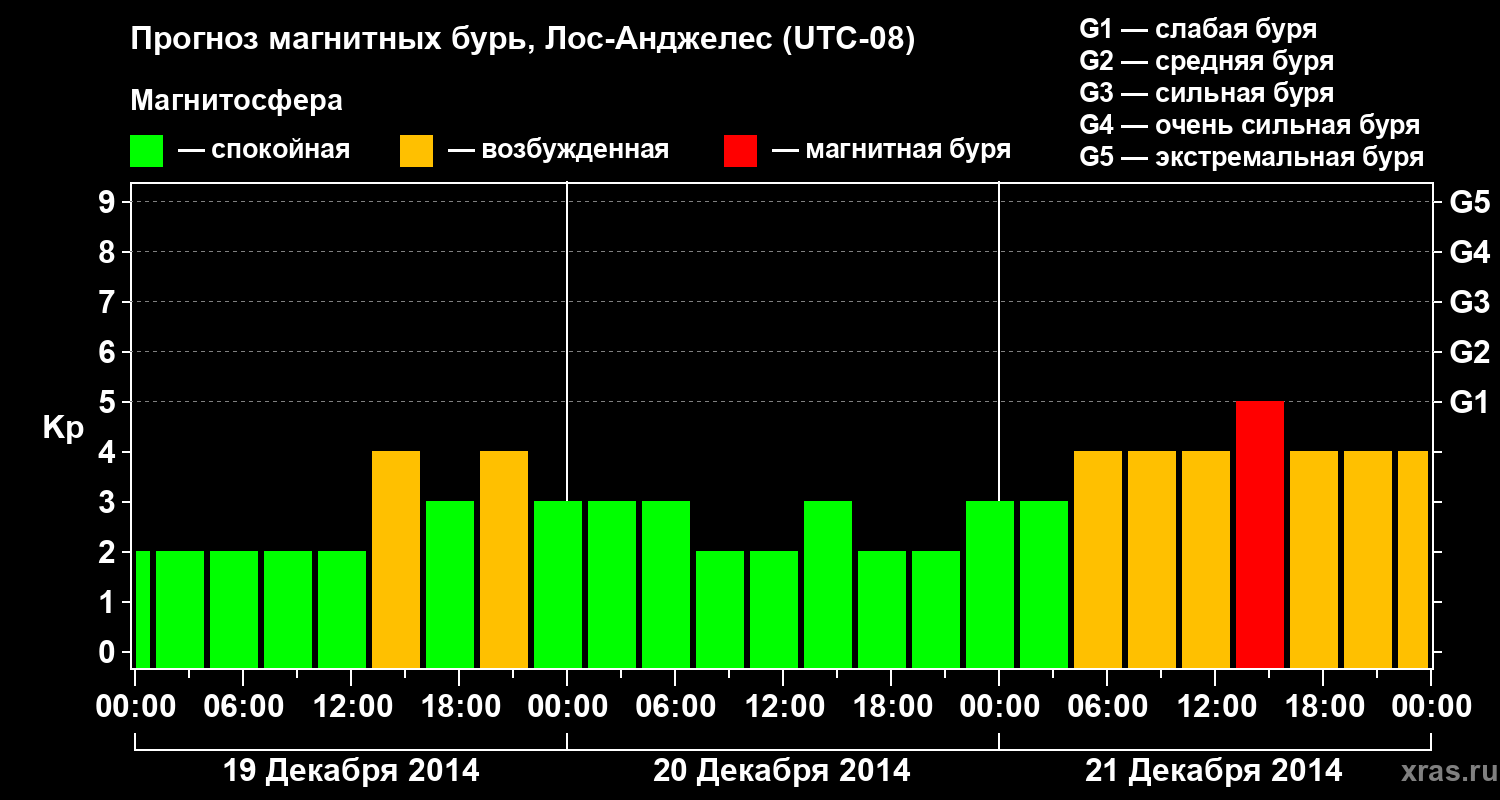Click green bar crossing midnight into 20 Декабря
Screen dimensions: 1500x800
[558, 584]
